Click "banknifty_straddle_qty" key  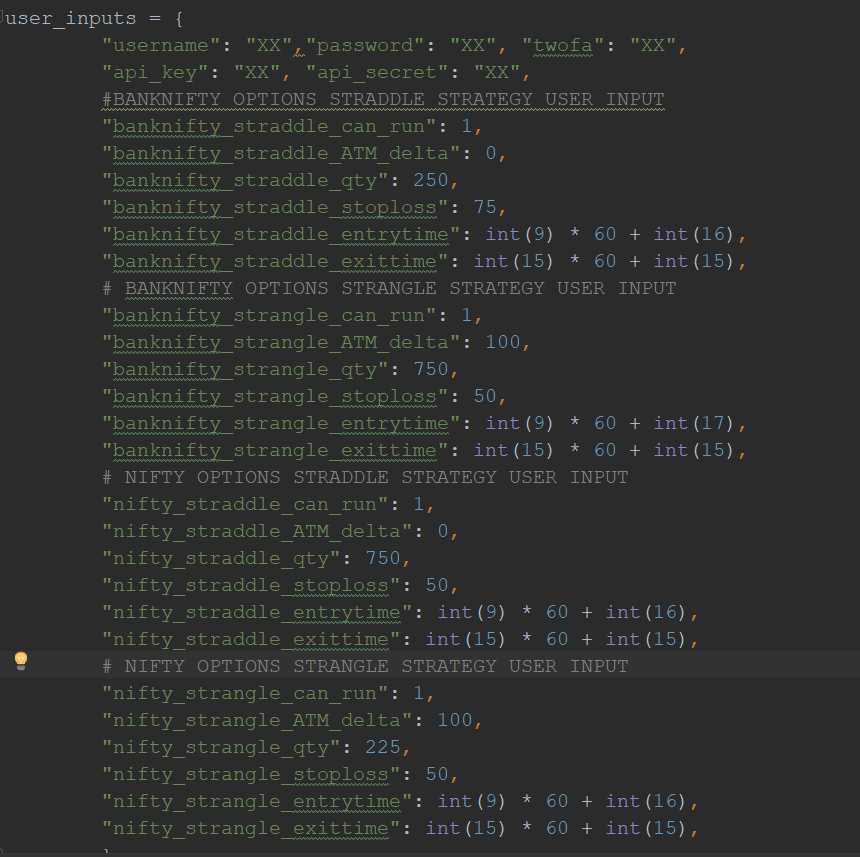245,180
